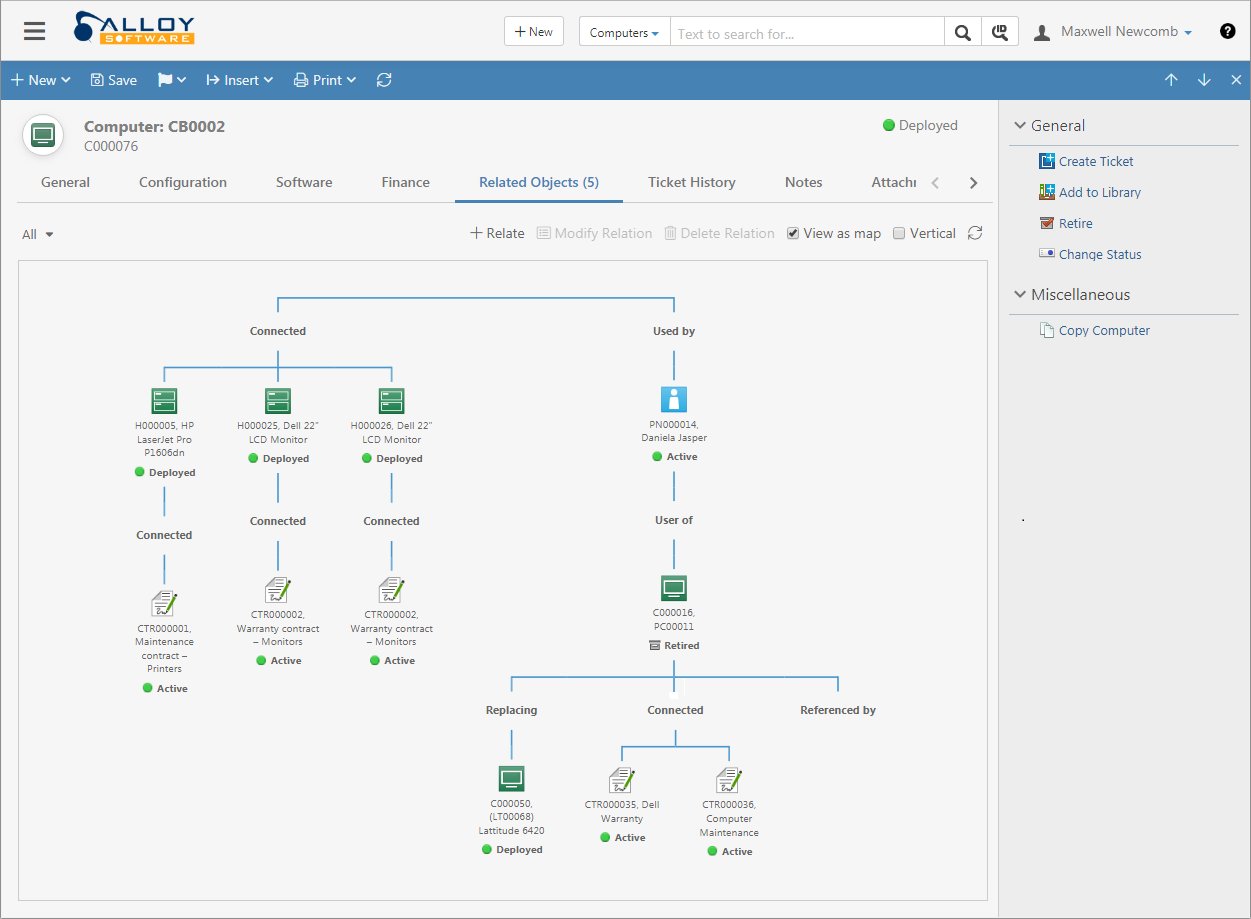1251x919 pixels.
Task: Click inside the text search field
Action: coord(806,31)
